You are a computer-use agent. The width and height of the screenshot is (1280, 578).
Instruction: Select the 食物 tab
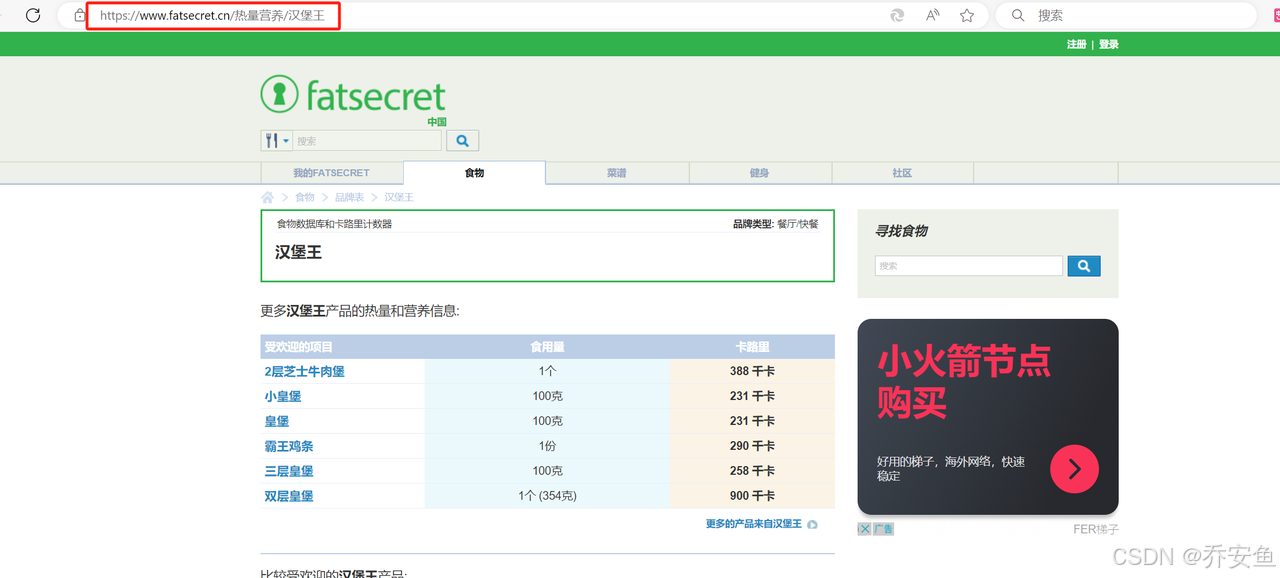click(474, 173)
